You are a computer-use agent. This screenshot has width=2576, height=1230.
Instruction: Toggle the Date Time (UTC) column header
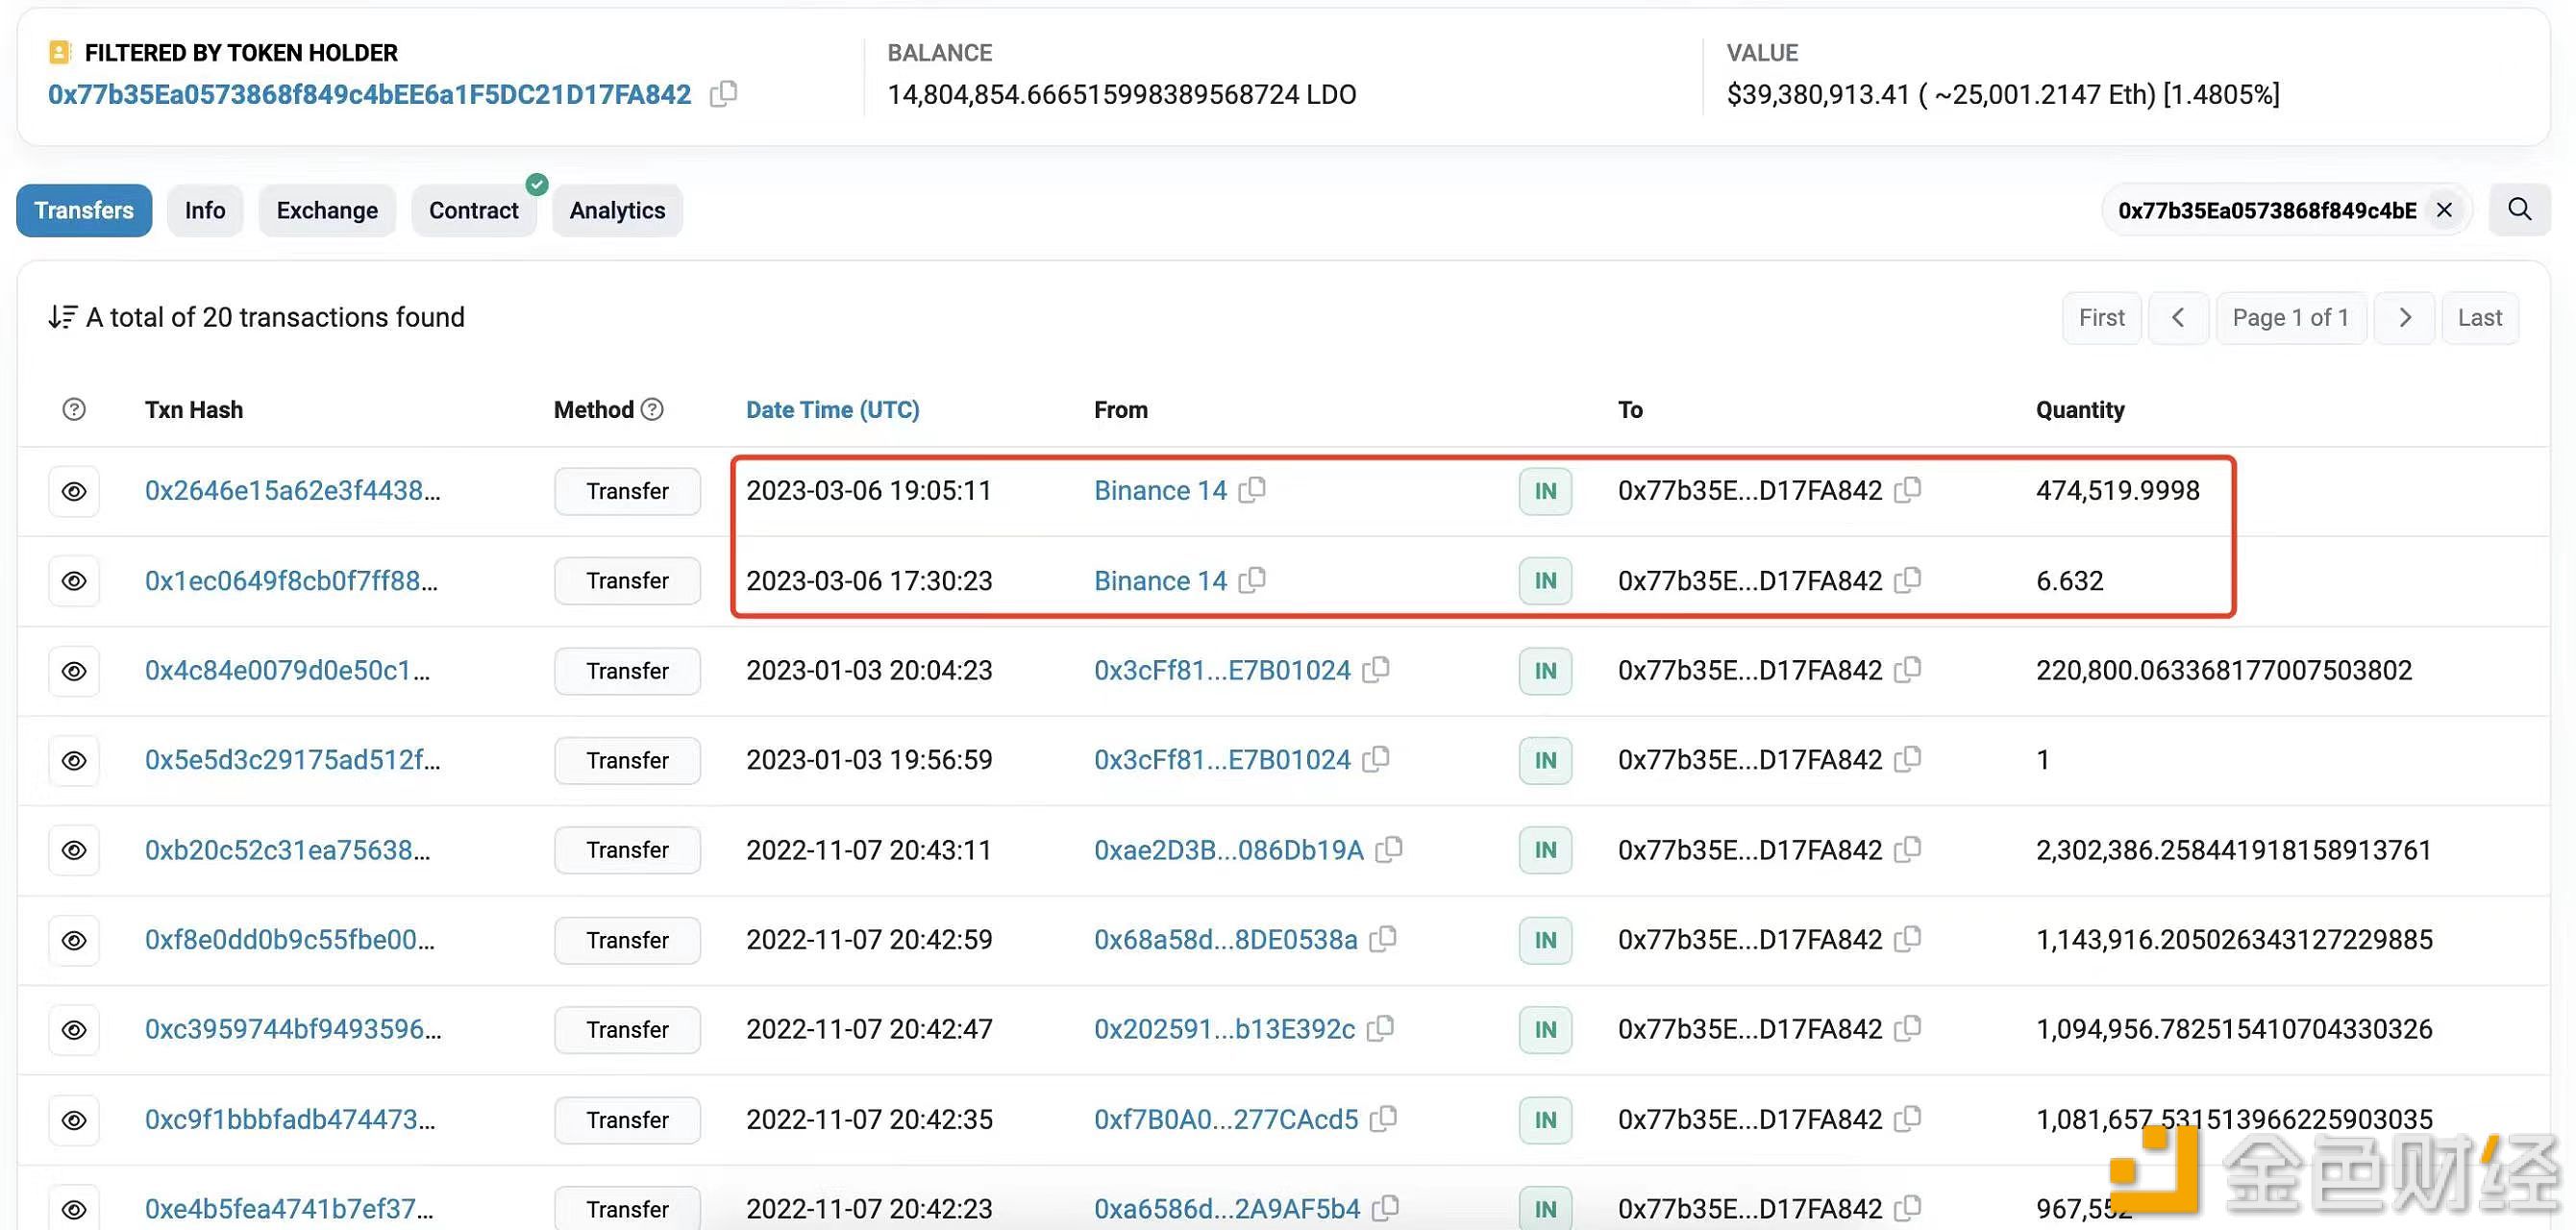pyautogui.click(x=832, y=409)
